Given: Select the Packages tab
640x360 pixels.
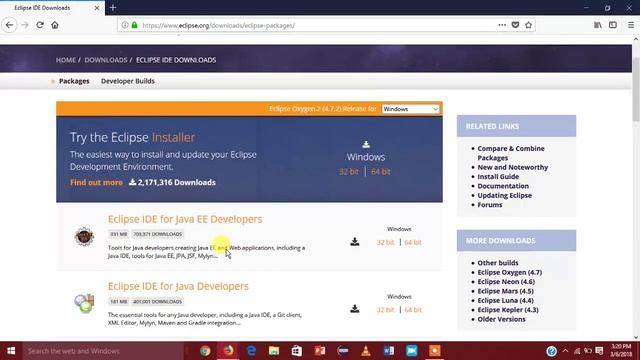Looking at the screenshot, I should (x=74, y=81).
